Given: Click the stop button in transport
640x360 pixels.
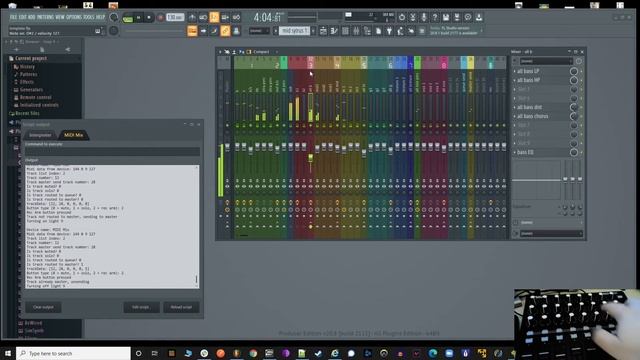Looking at the screenshot, I should tap(149, 17).
